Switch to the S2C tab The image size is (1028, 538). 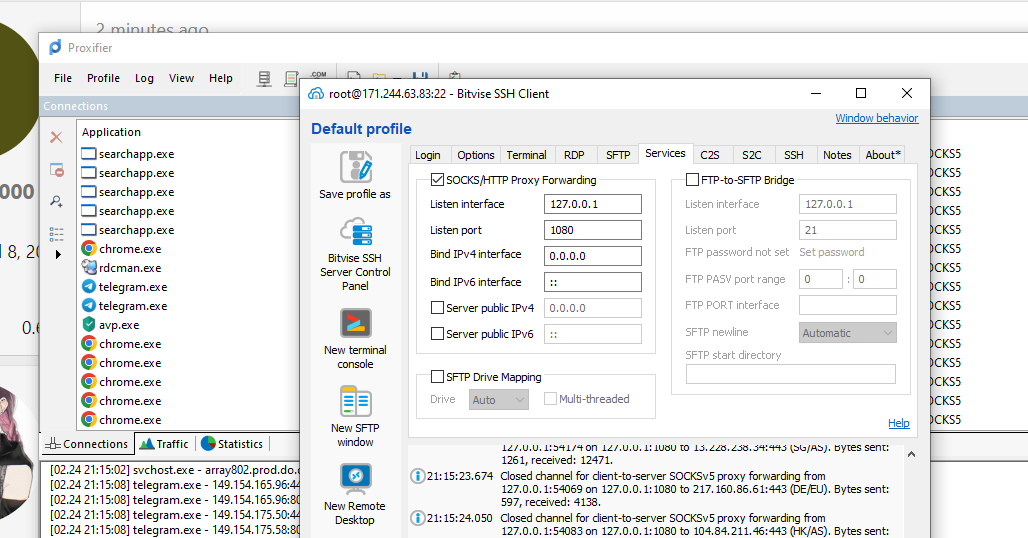point(751,155)
